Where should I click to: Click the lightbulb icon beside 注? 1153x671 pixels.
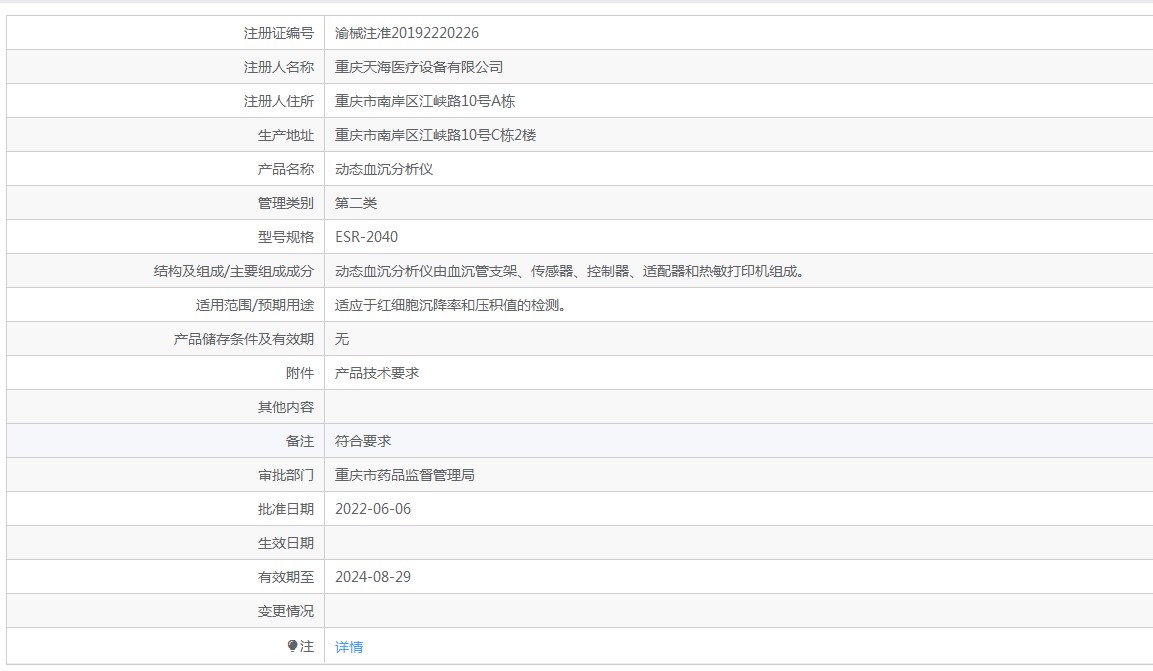tap(293, 646)
